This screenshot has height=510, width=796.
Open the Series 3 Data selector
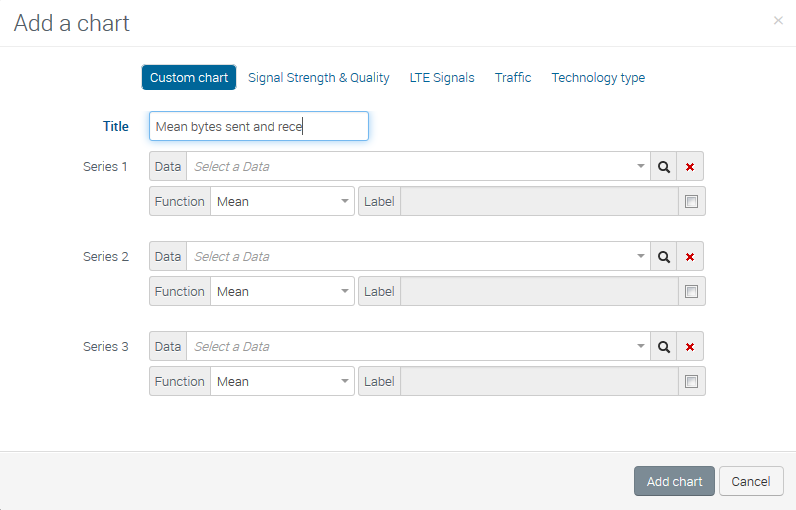click(x=418, y=347)
